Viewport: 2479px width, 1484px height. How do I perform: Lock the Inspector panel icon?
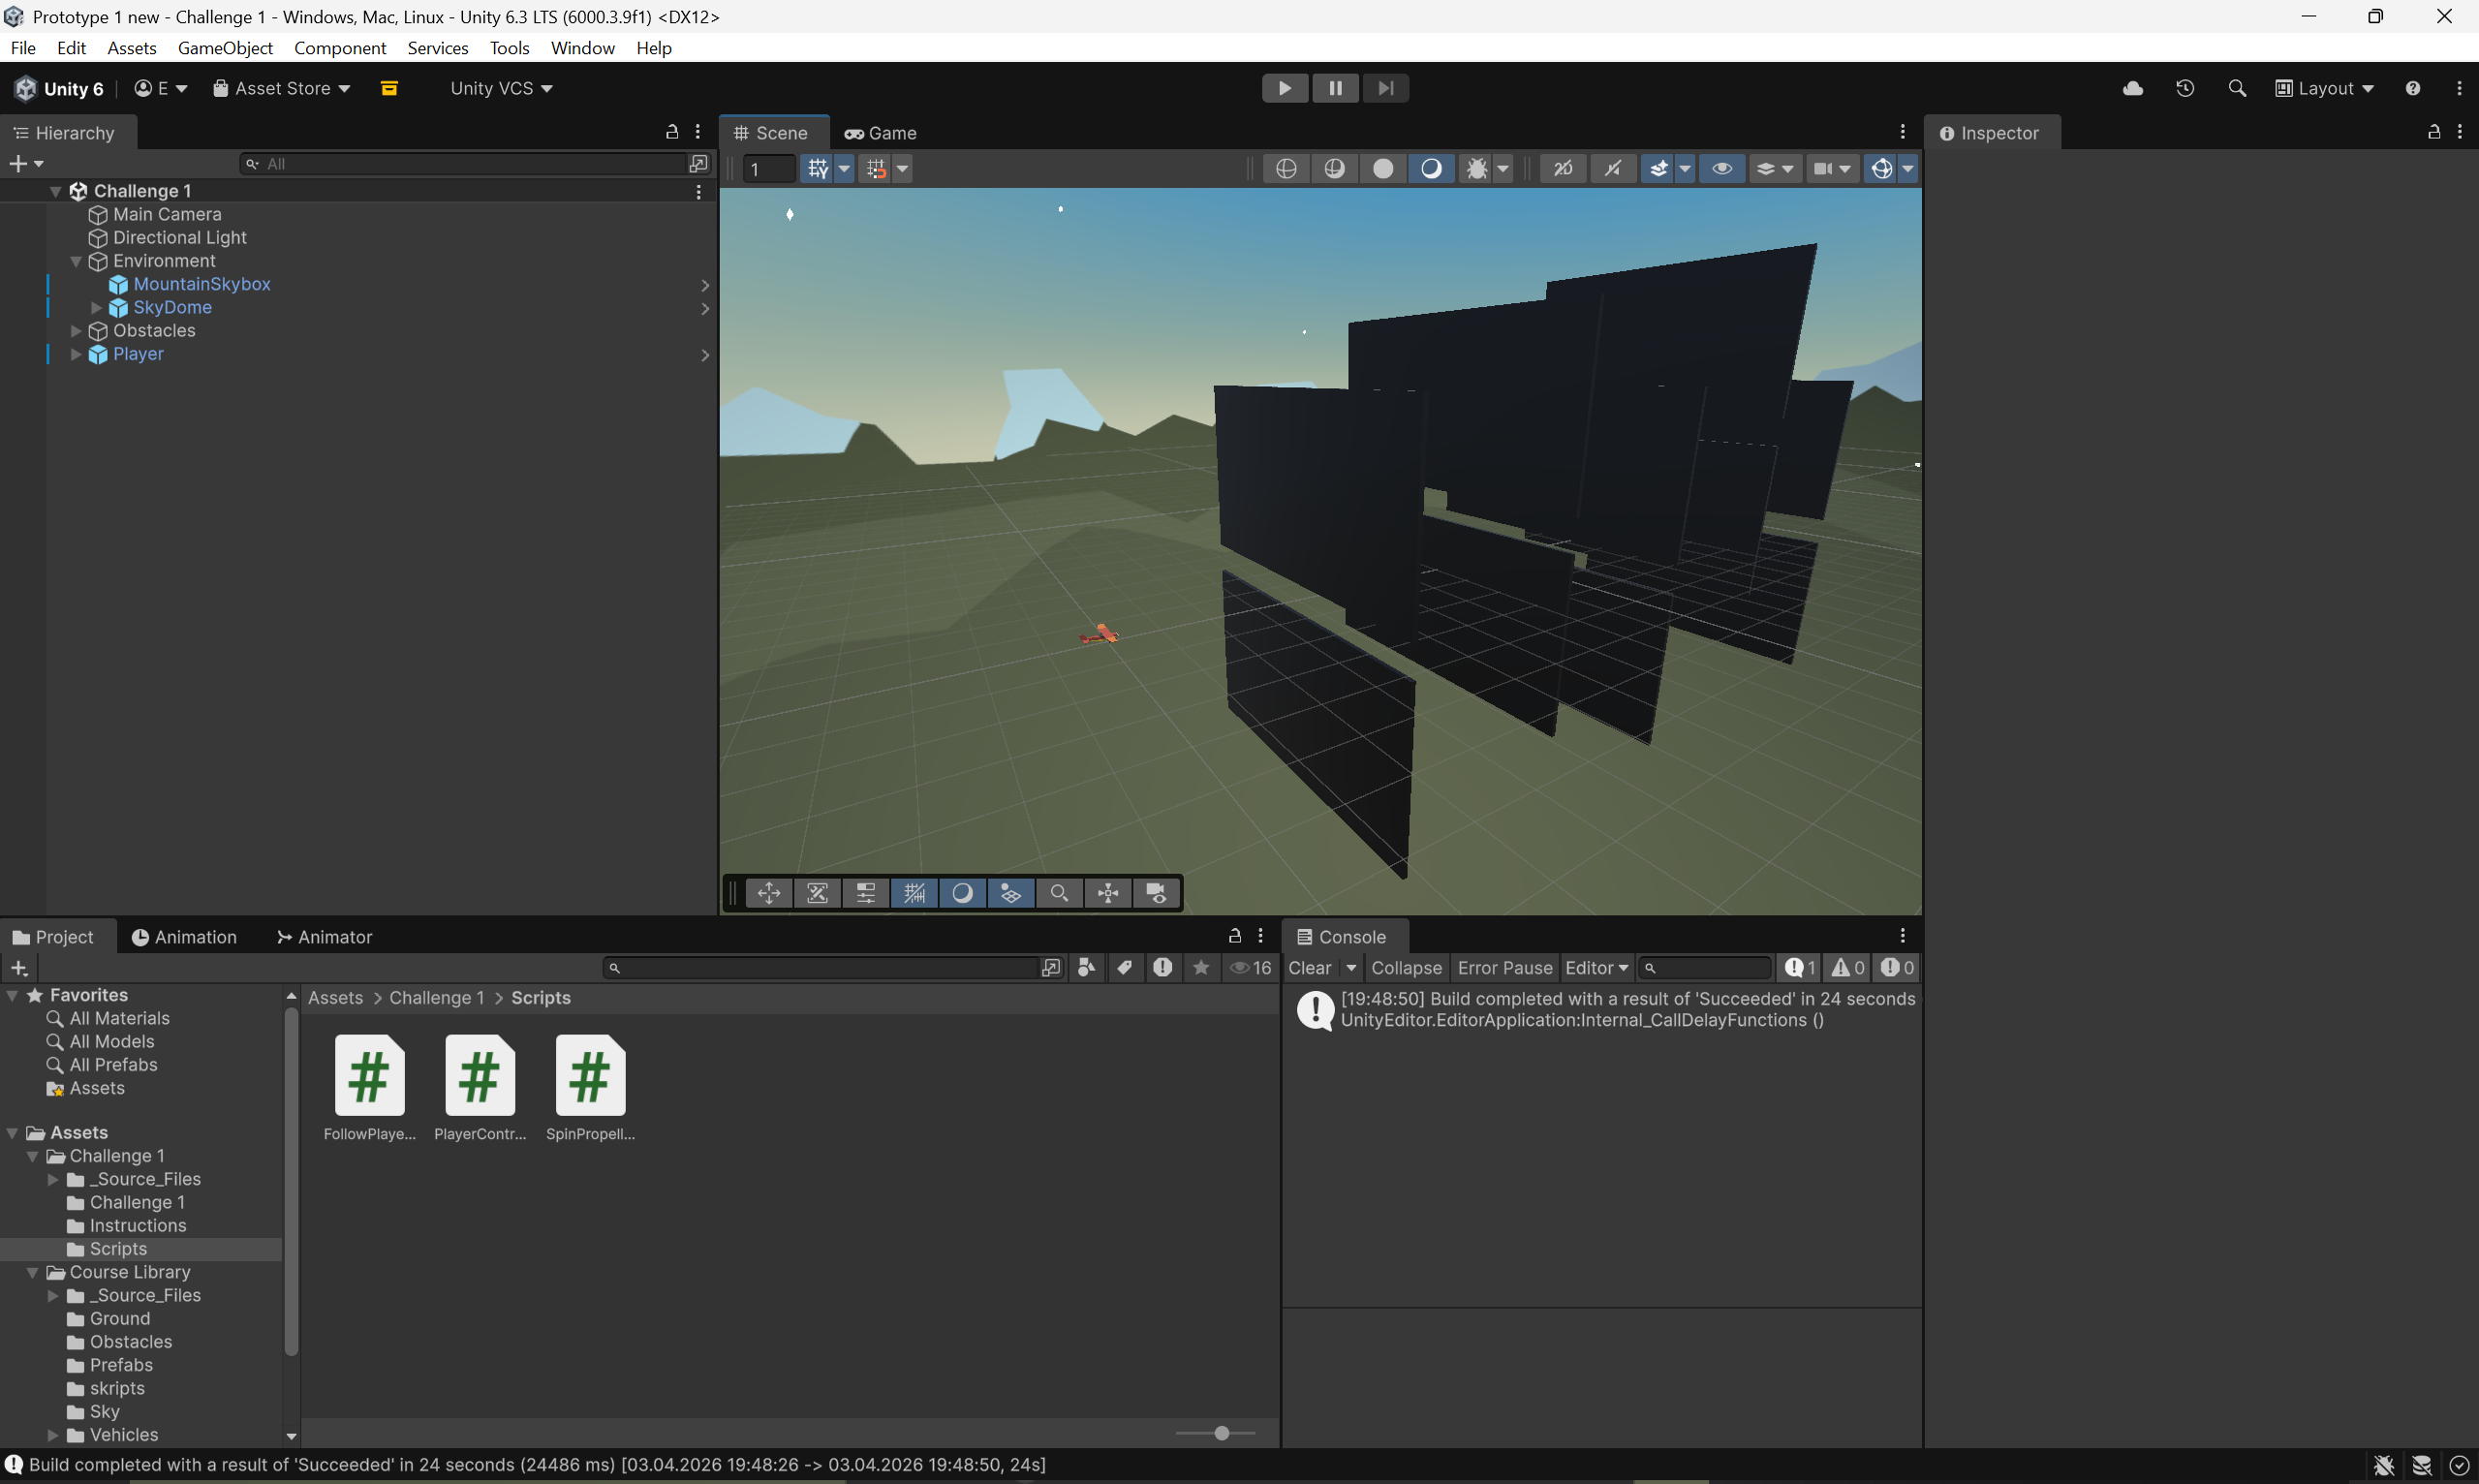(x=2433, y=132)
